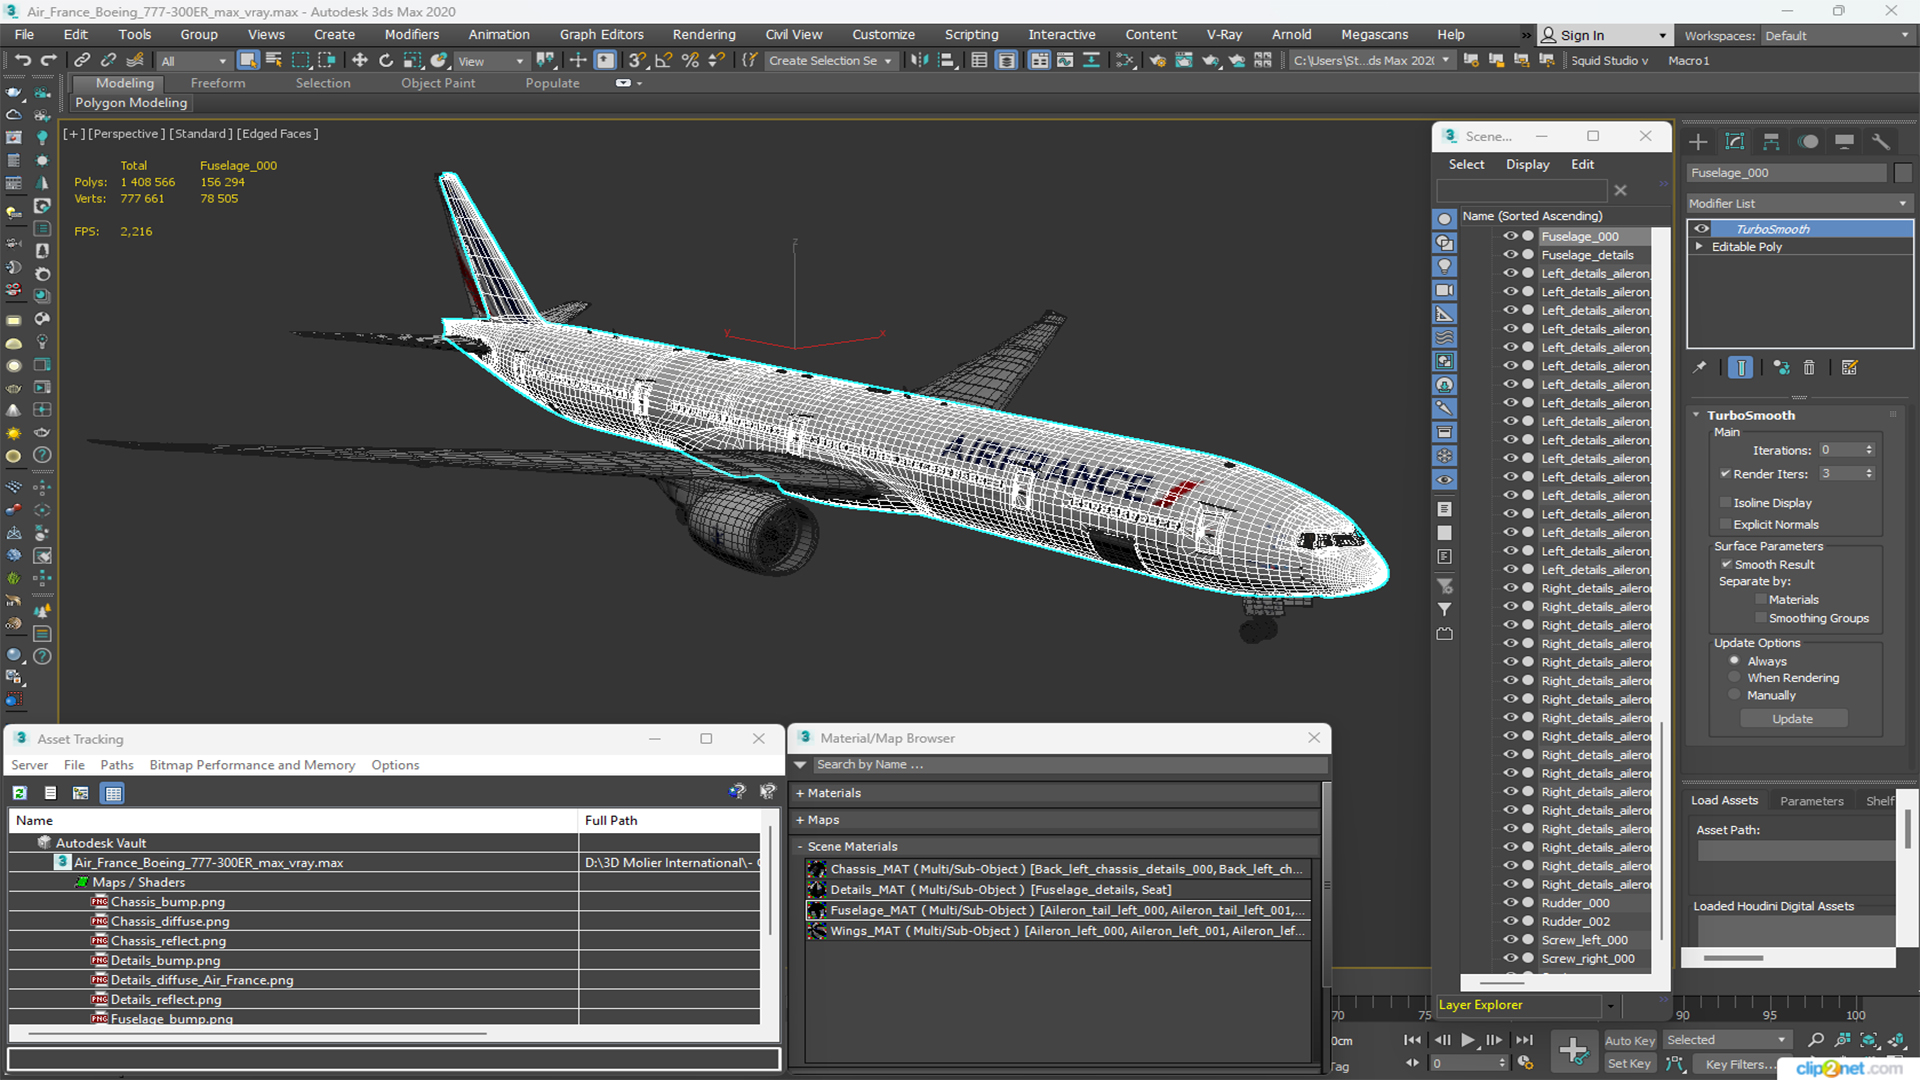The height and width of the screenshot is (1080, 1920).
Task: Click the Mirror tool icon
Action: 919,61
